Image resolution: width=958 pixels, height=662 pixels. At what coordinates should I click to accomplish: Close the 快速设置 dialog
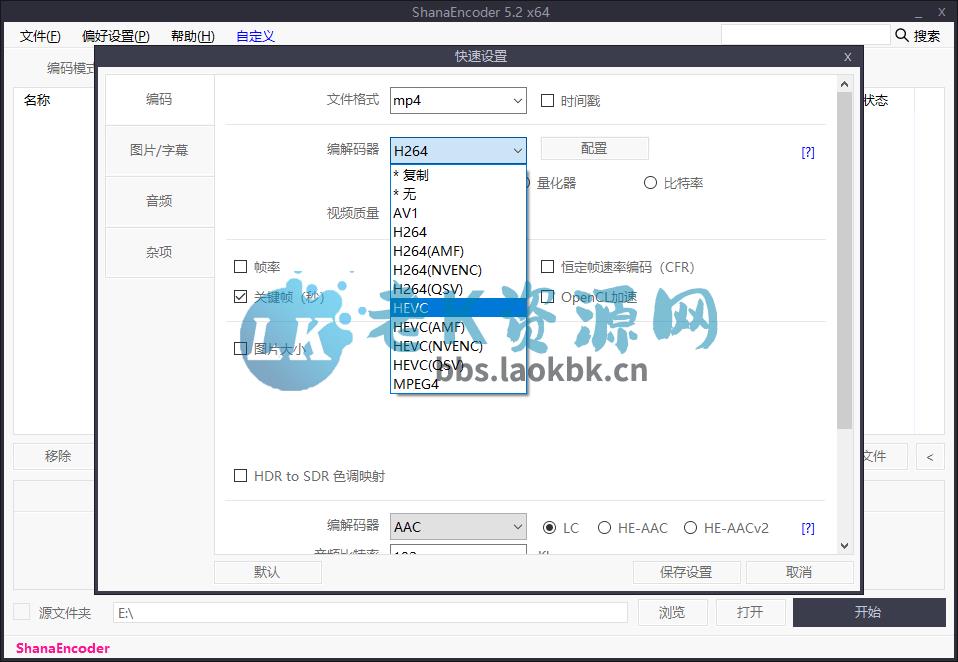click(x=847, y=57)
